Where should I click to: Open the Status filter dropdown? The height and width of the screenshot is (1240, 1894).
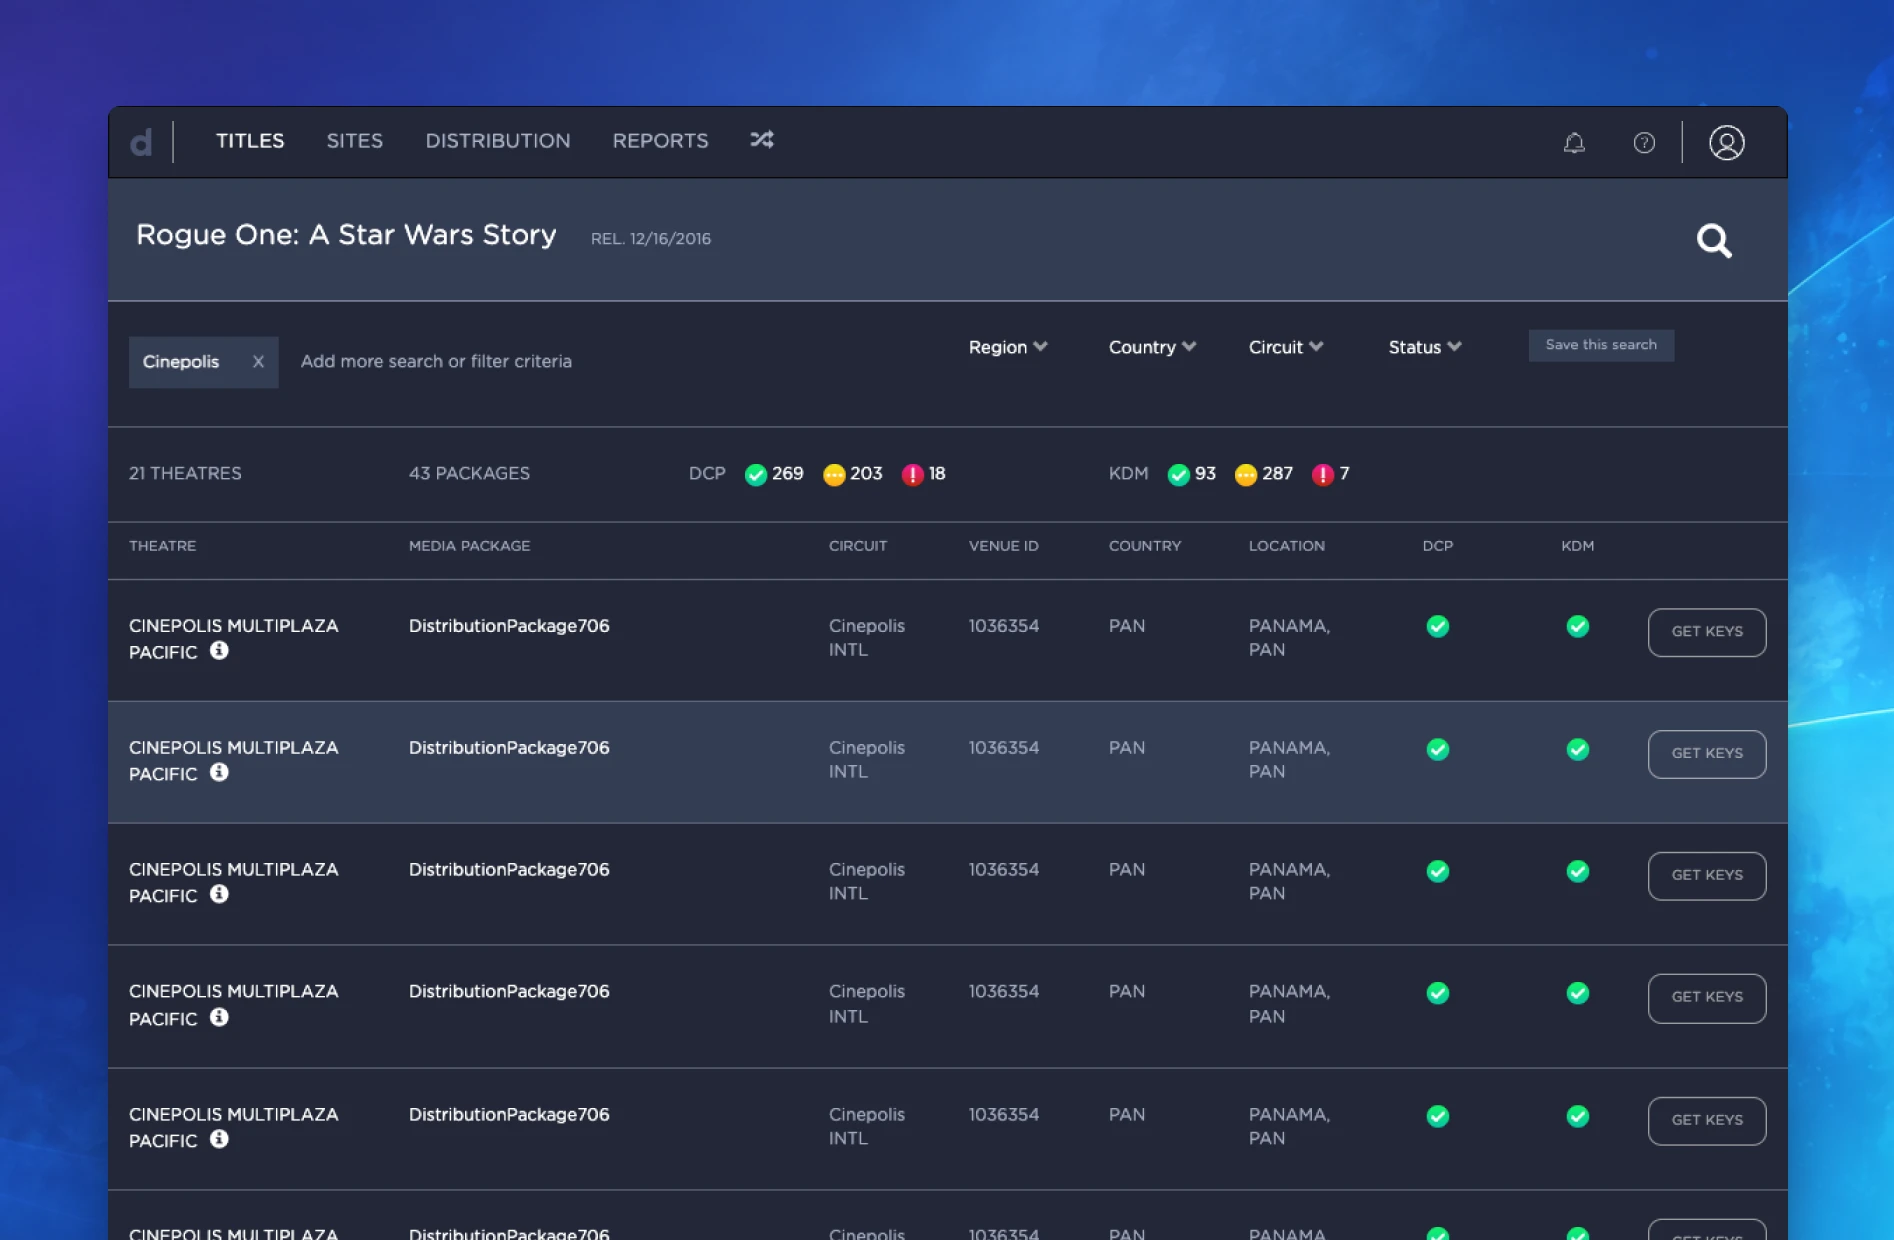1425,347
